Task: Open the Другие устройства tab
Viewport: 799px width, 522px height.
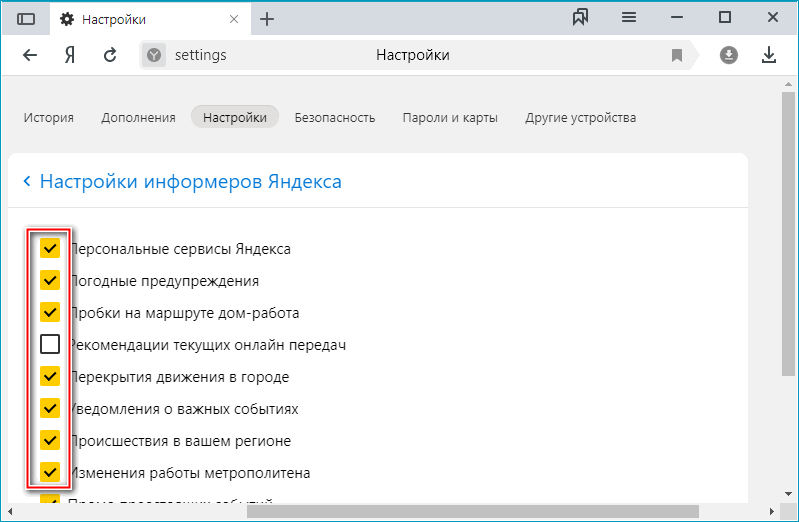Action: 580,118
